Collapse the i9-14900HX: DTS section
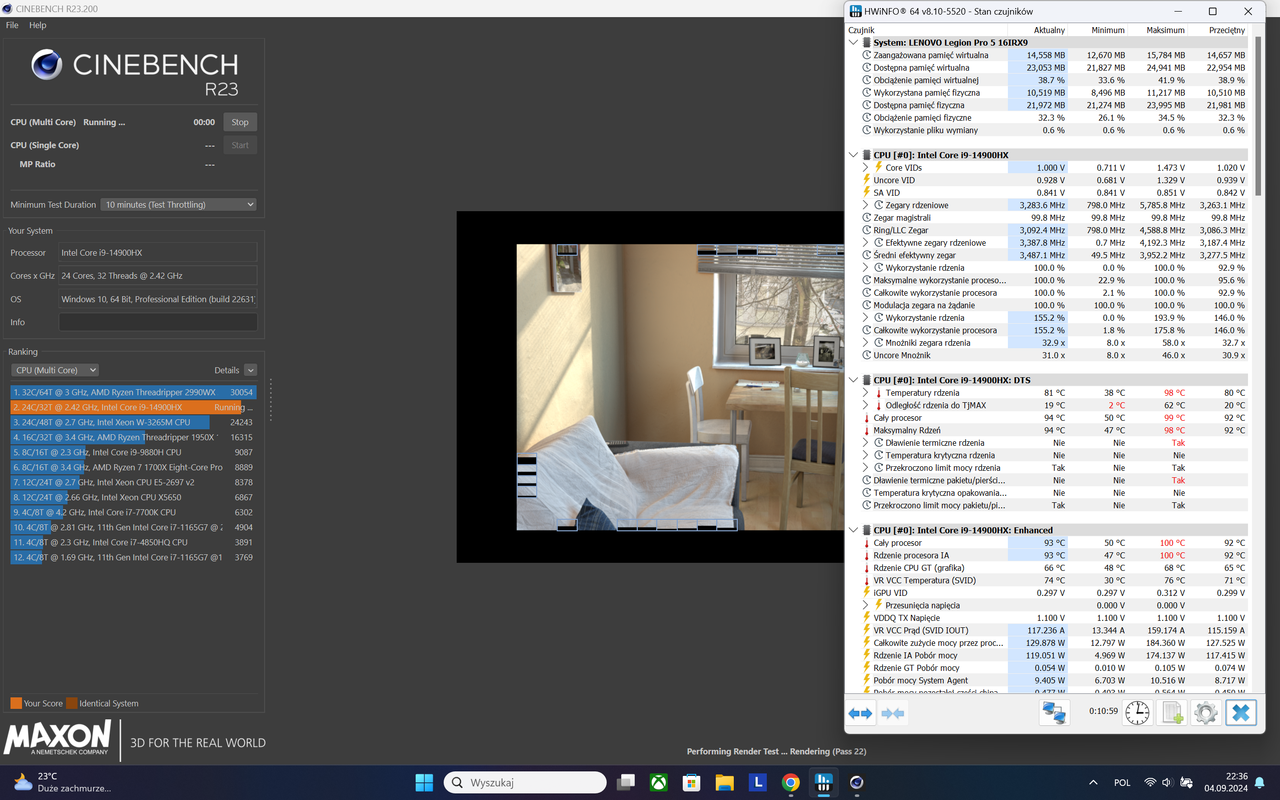This screenshot has width=1280, height=800. coord(853,380)
